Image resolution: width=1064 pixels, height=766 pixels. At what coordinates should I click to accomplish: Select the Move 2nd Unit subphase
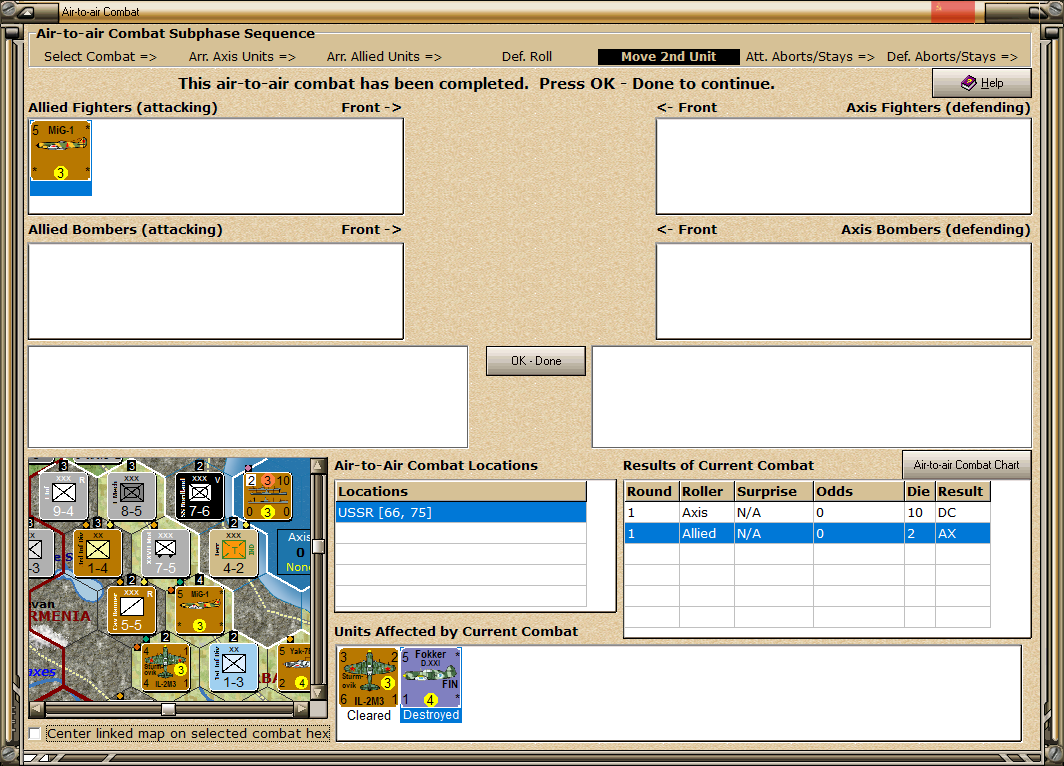668,57
